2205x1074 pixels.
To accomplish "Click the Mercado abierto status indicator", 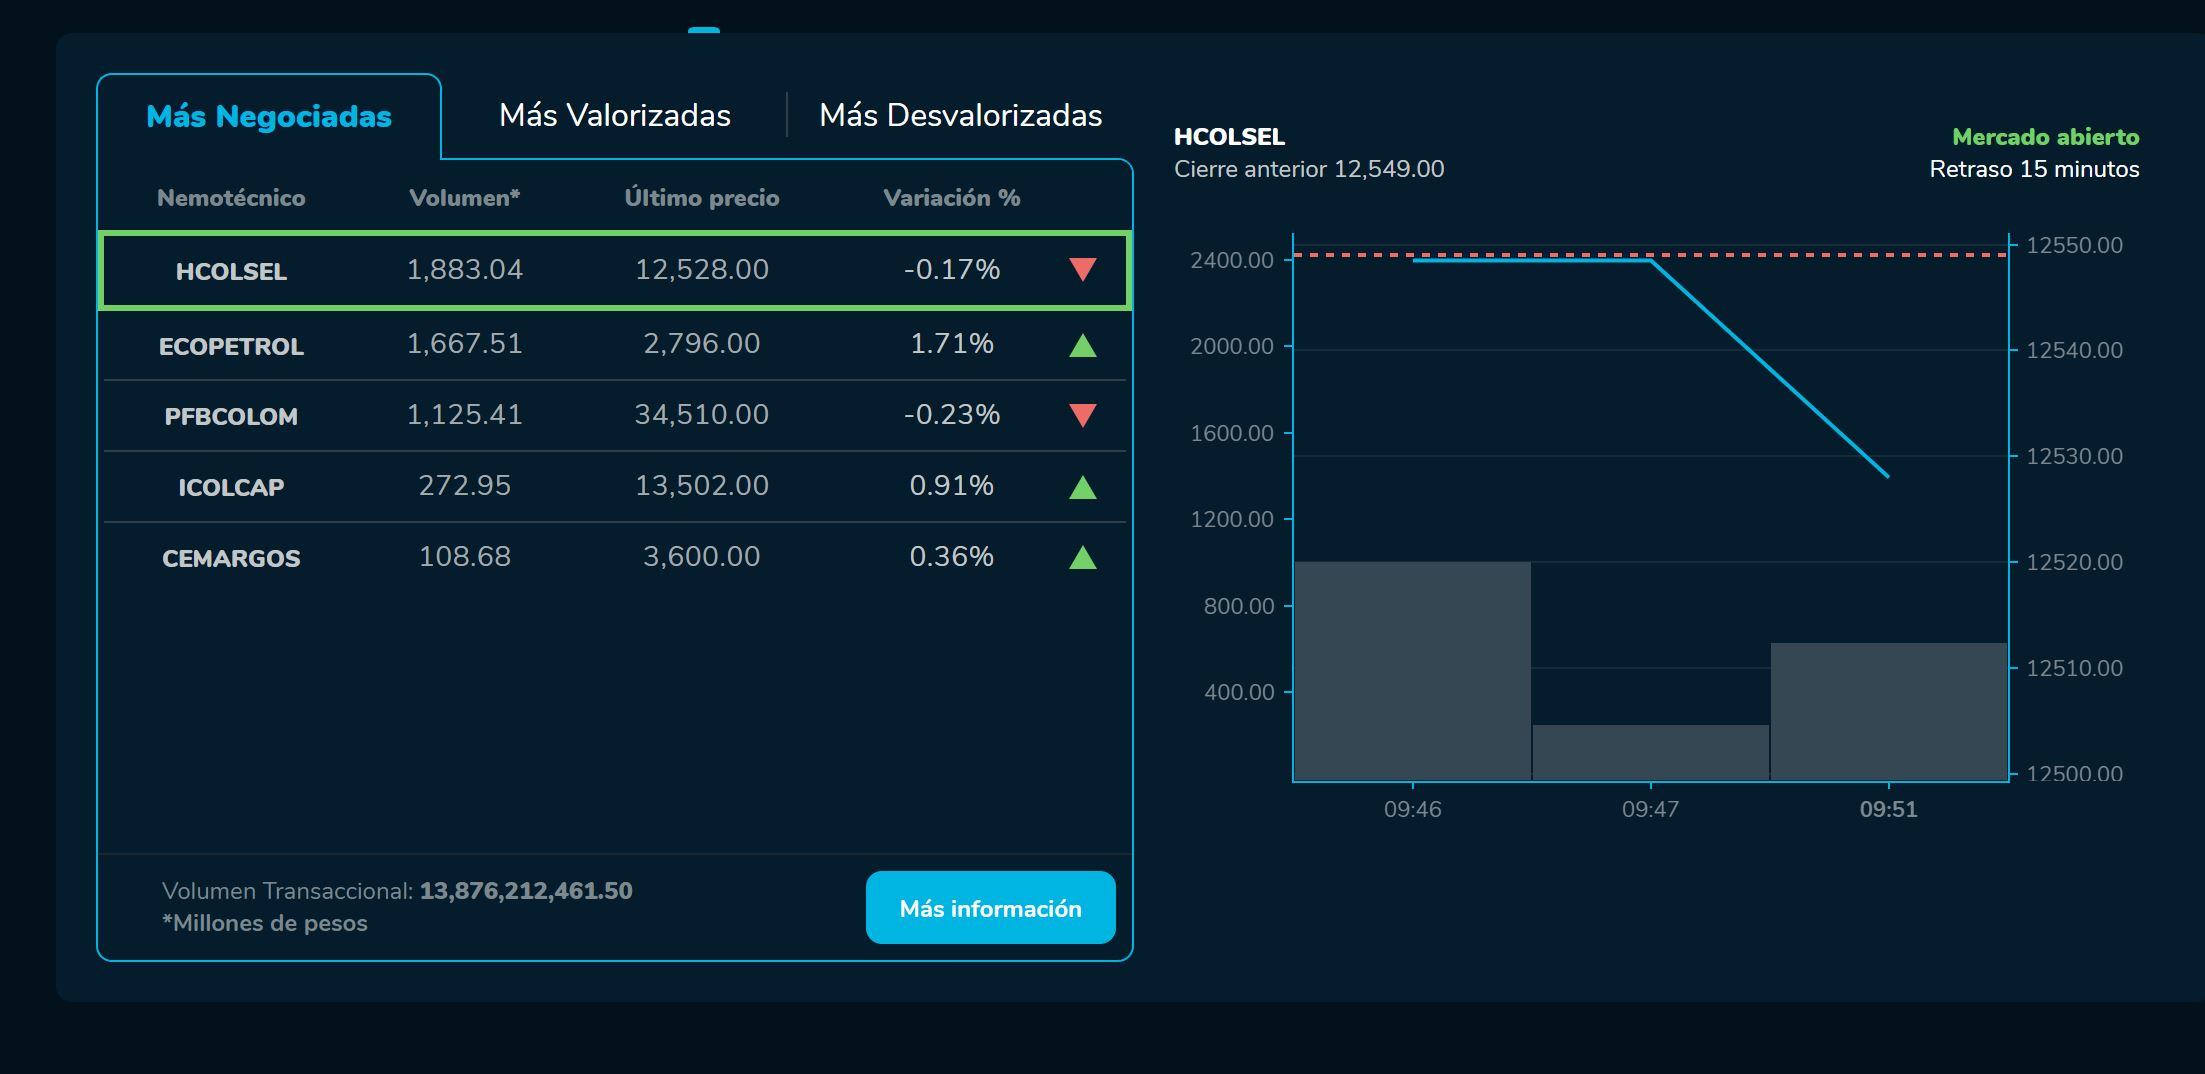I will [x=2045, y=137].
